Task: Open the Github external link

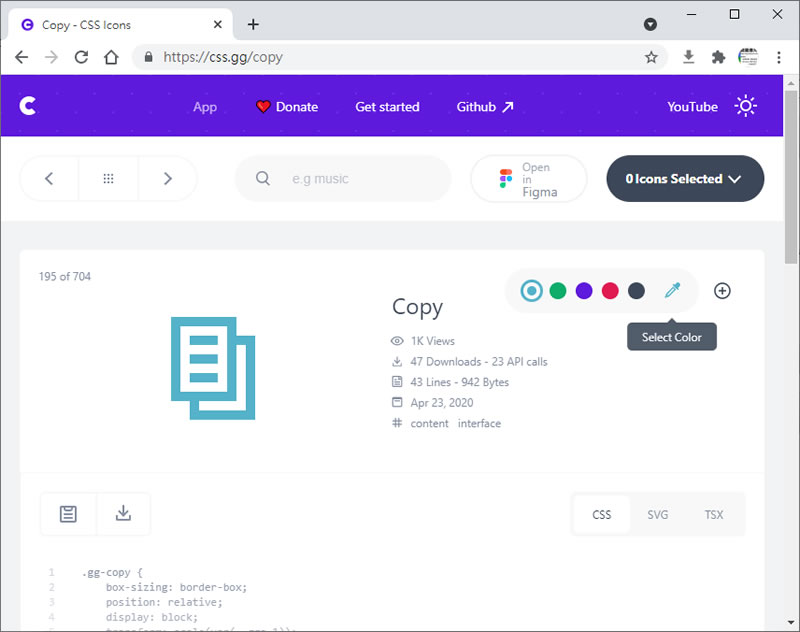Action: (x=485, y=107)
